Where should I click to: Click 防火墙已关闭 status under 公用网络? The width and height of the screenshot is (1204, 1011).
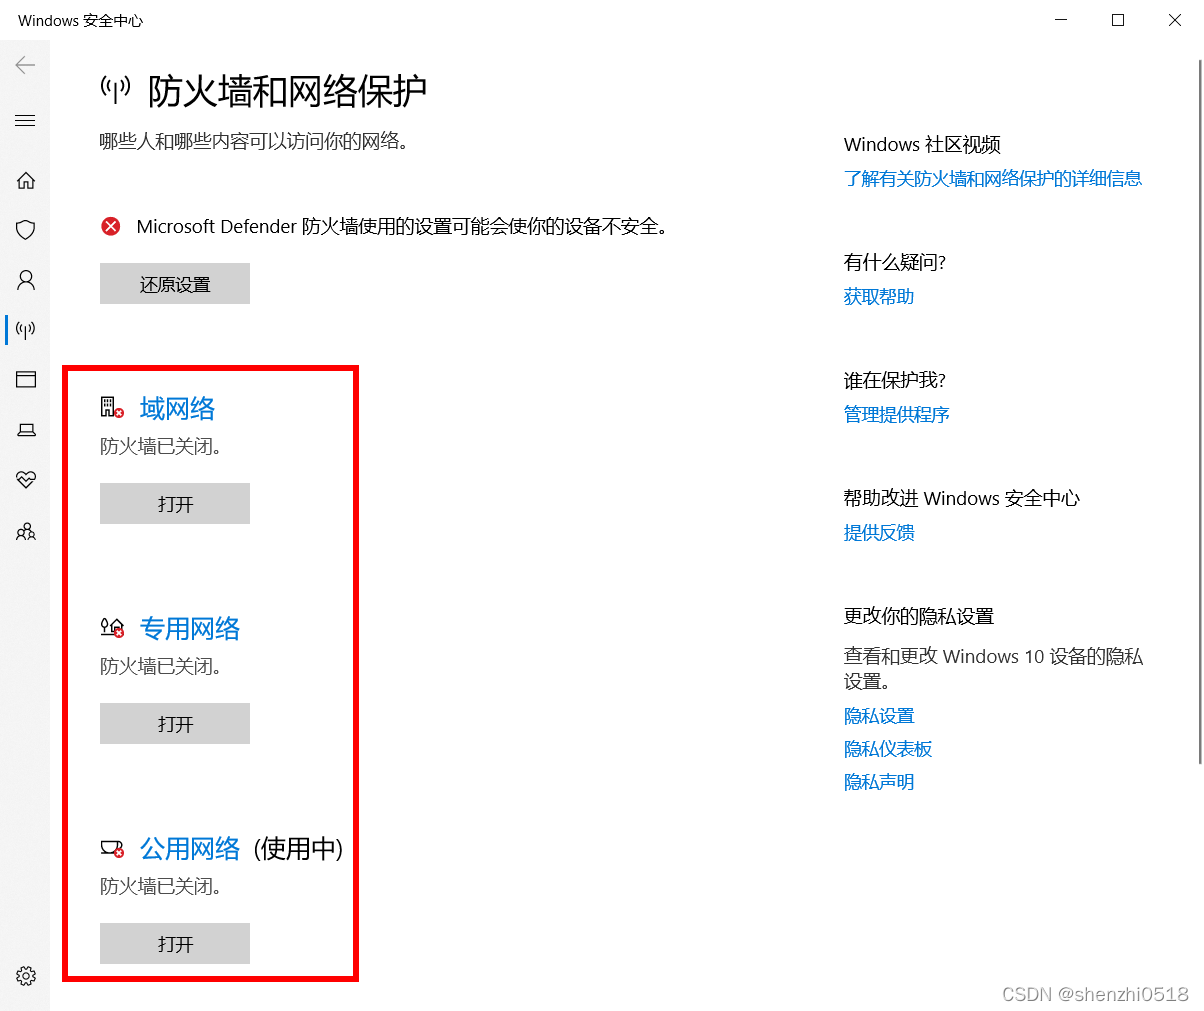[161, 887]
